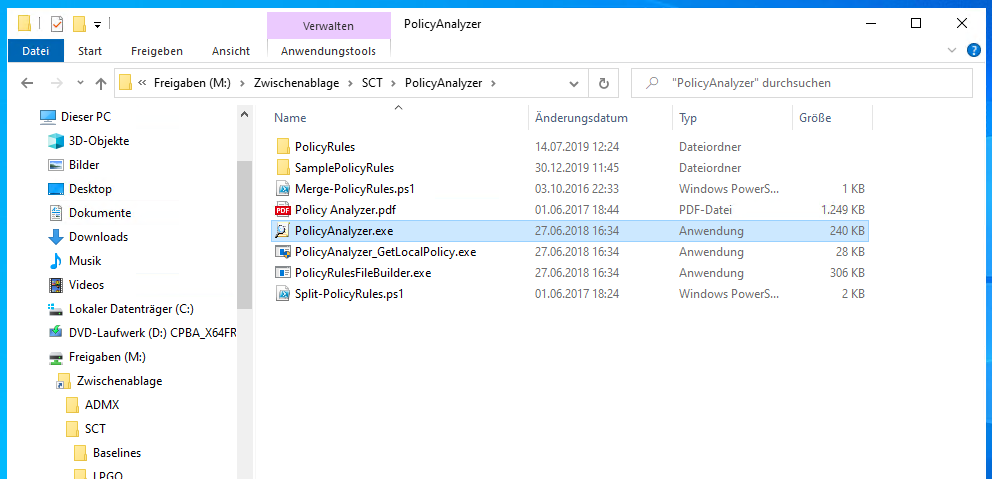Screen dimensions: 992x479
Task: Select the Split-PolicyRules.ps1 script icon
Action: (x=283, y=294)
